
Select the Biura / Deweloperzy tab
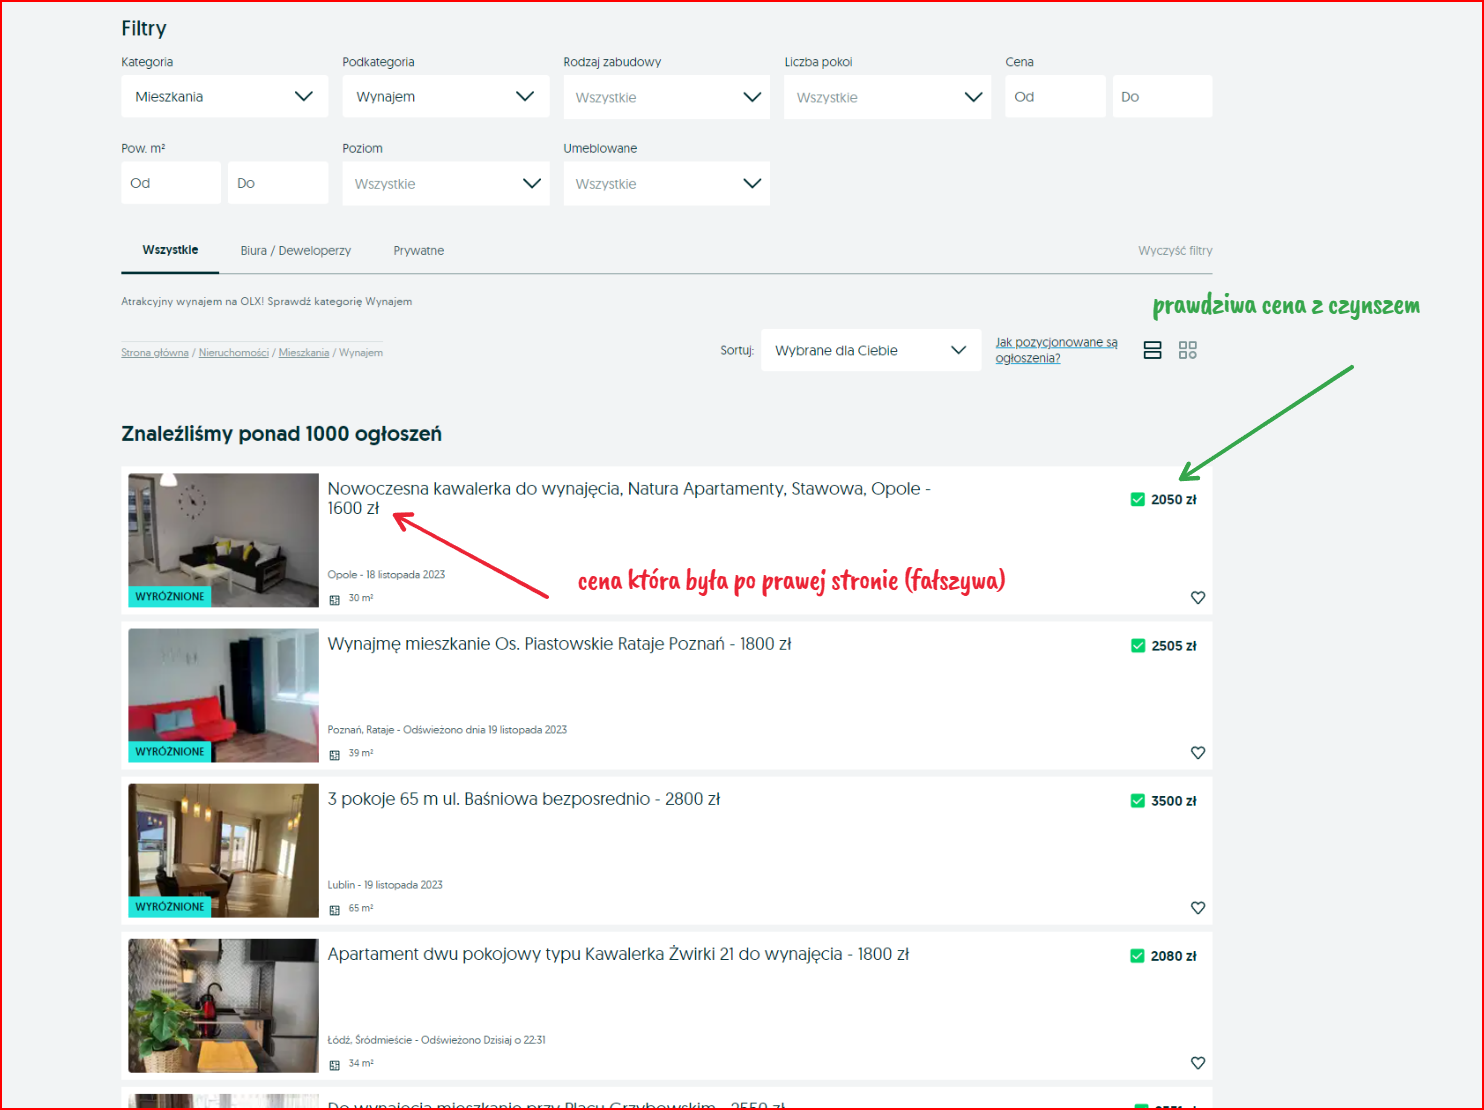pos(296,251)
